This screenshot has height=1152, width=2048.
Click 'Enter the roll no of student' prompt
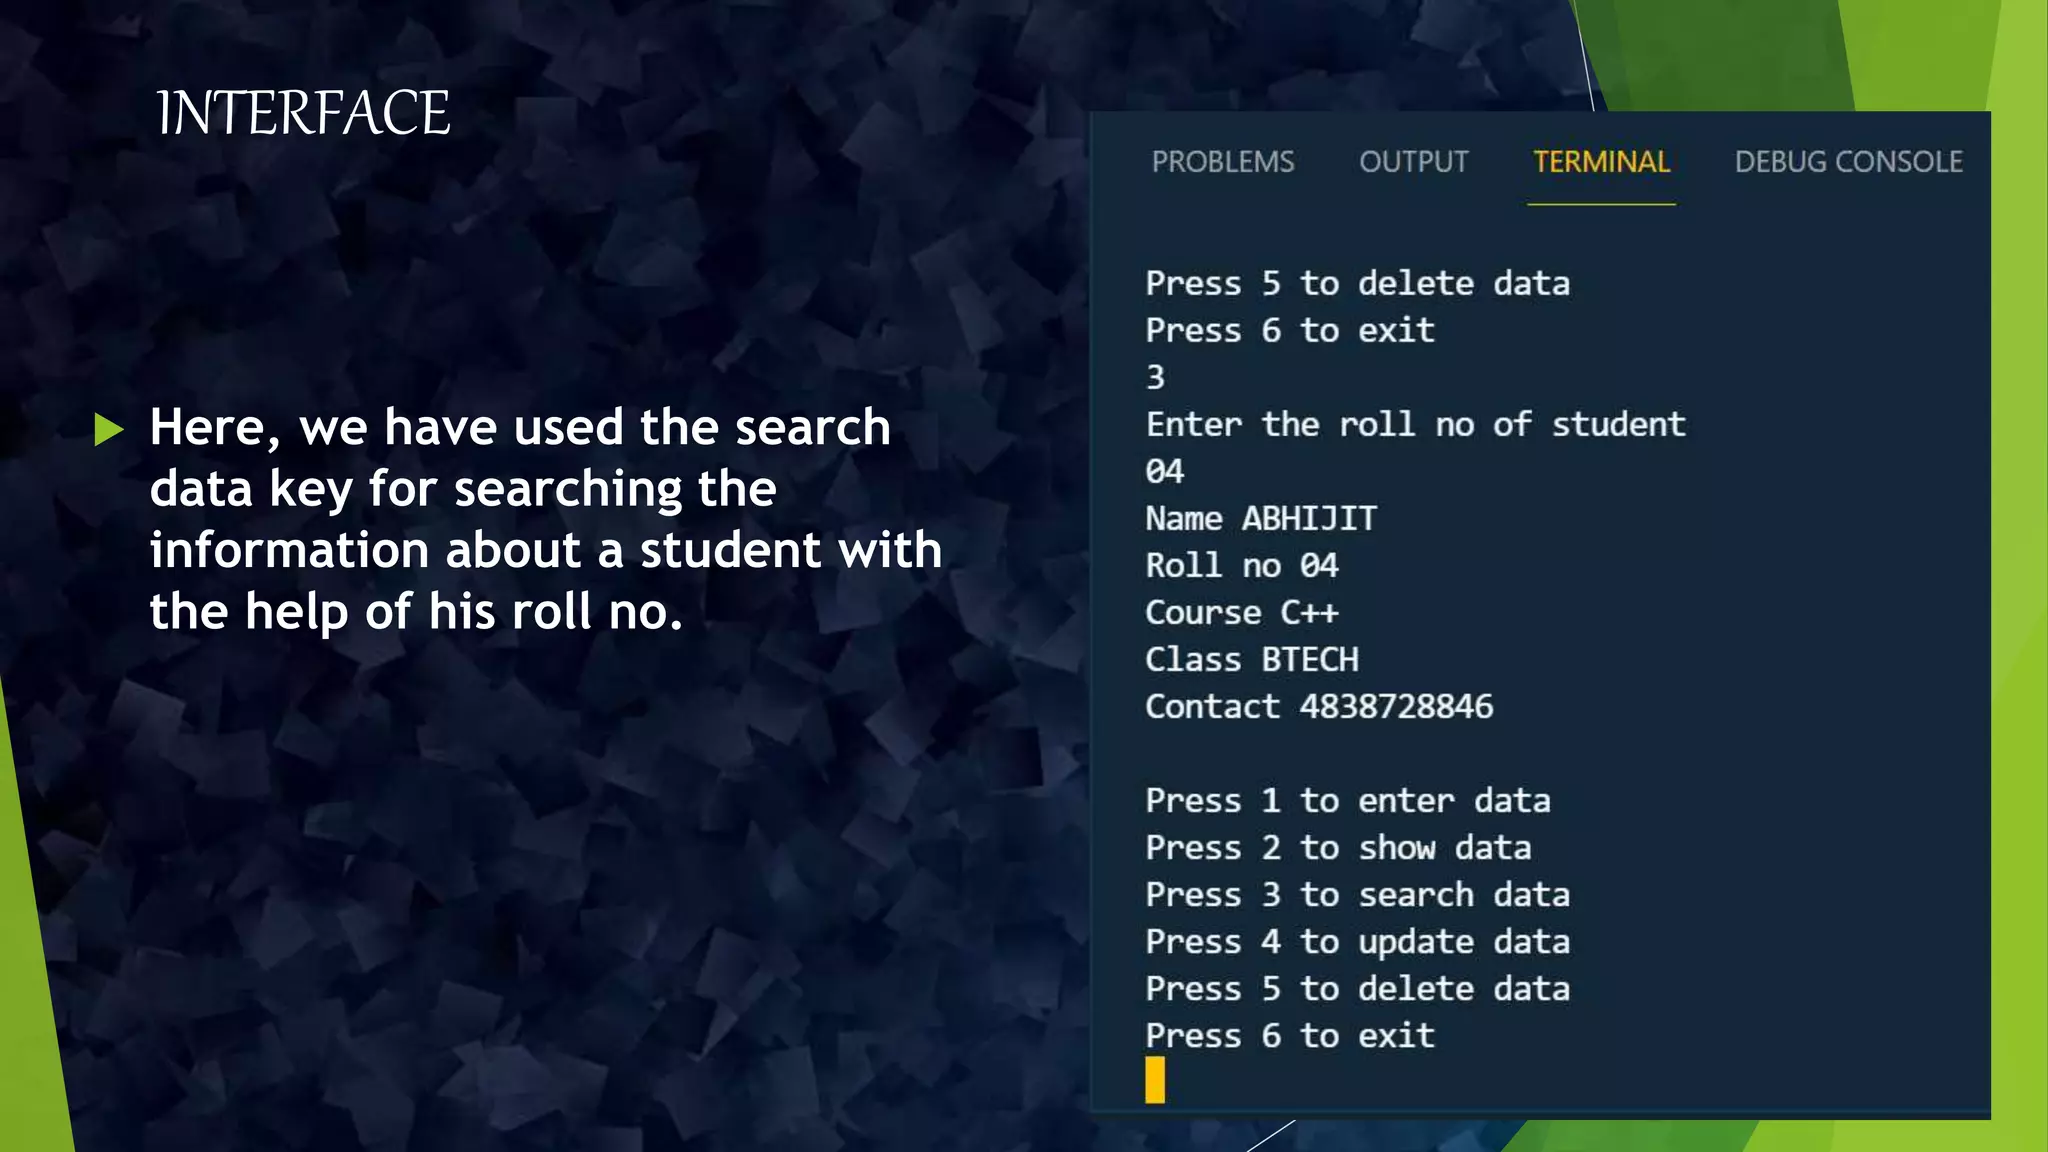[x=1416, y=424]
